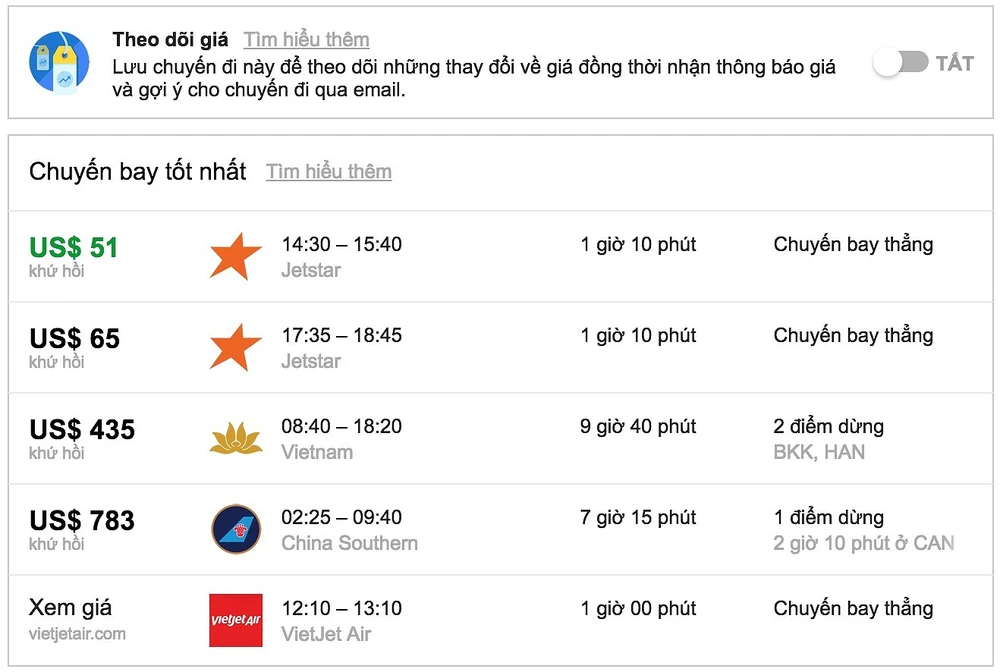Viewport: 1000px width, 672px height.
Task: Expand the 02:25 – 09:40 China Southern flight
Action: [341, 518]
